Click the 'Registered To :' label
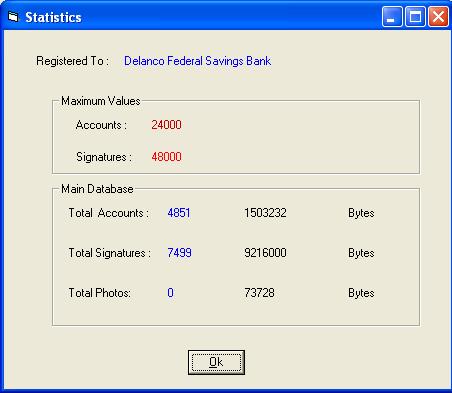Viewport: 452px width, 393px height. [x=73, y=61]
